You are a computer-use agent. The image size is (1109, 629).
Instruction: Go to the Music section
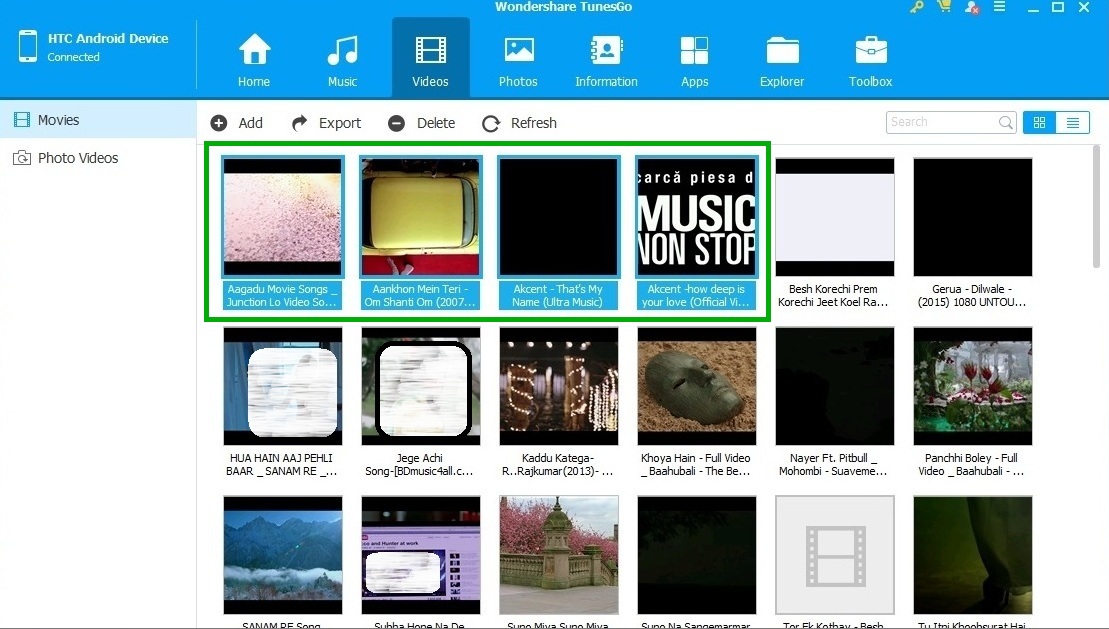(342, 60)
